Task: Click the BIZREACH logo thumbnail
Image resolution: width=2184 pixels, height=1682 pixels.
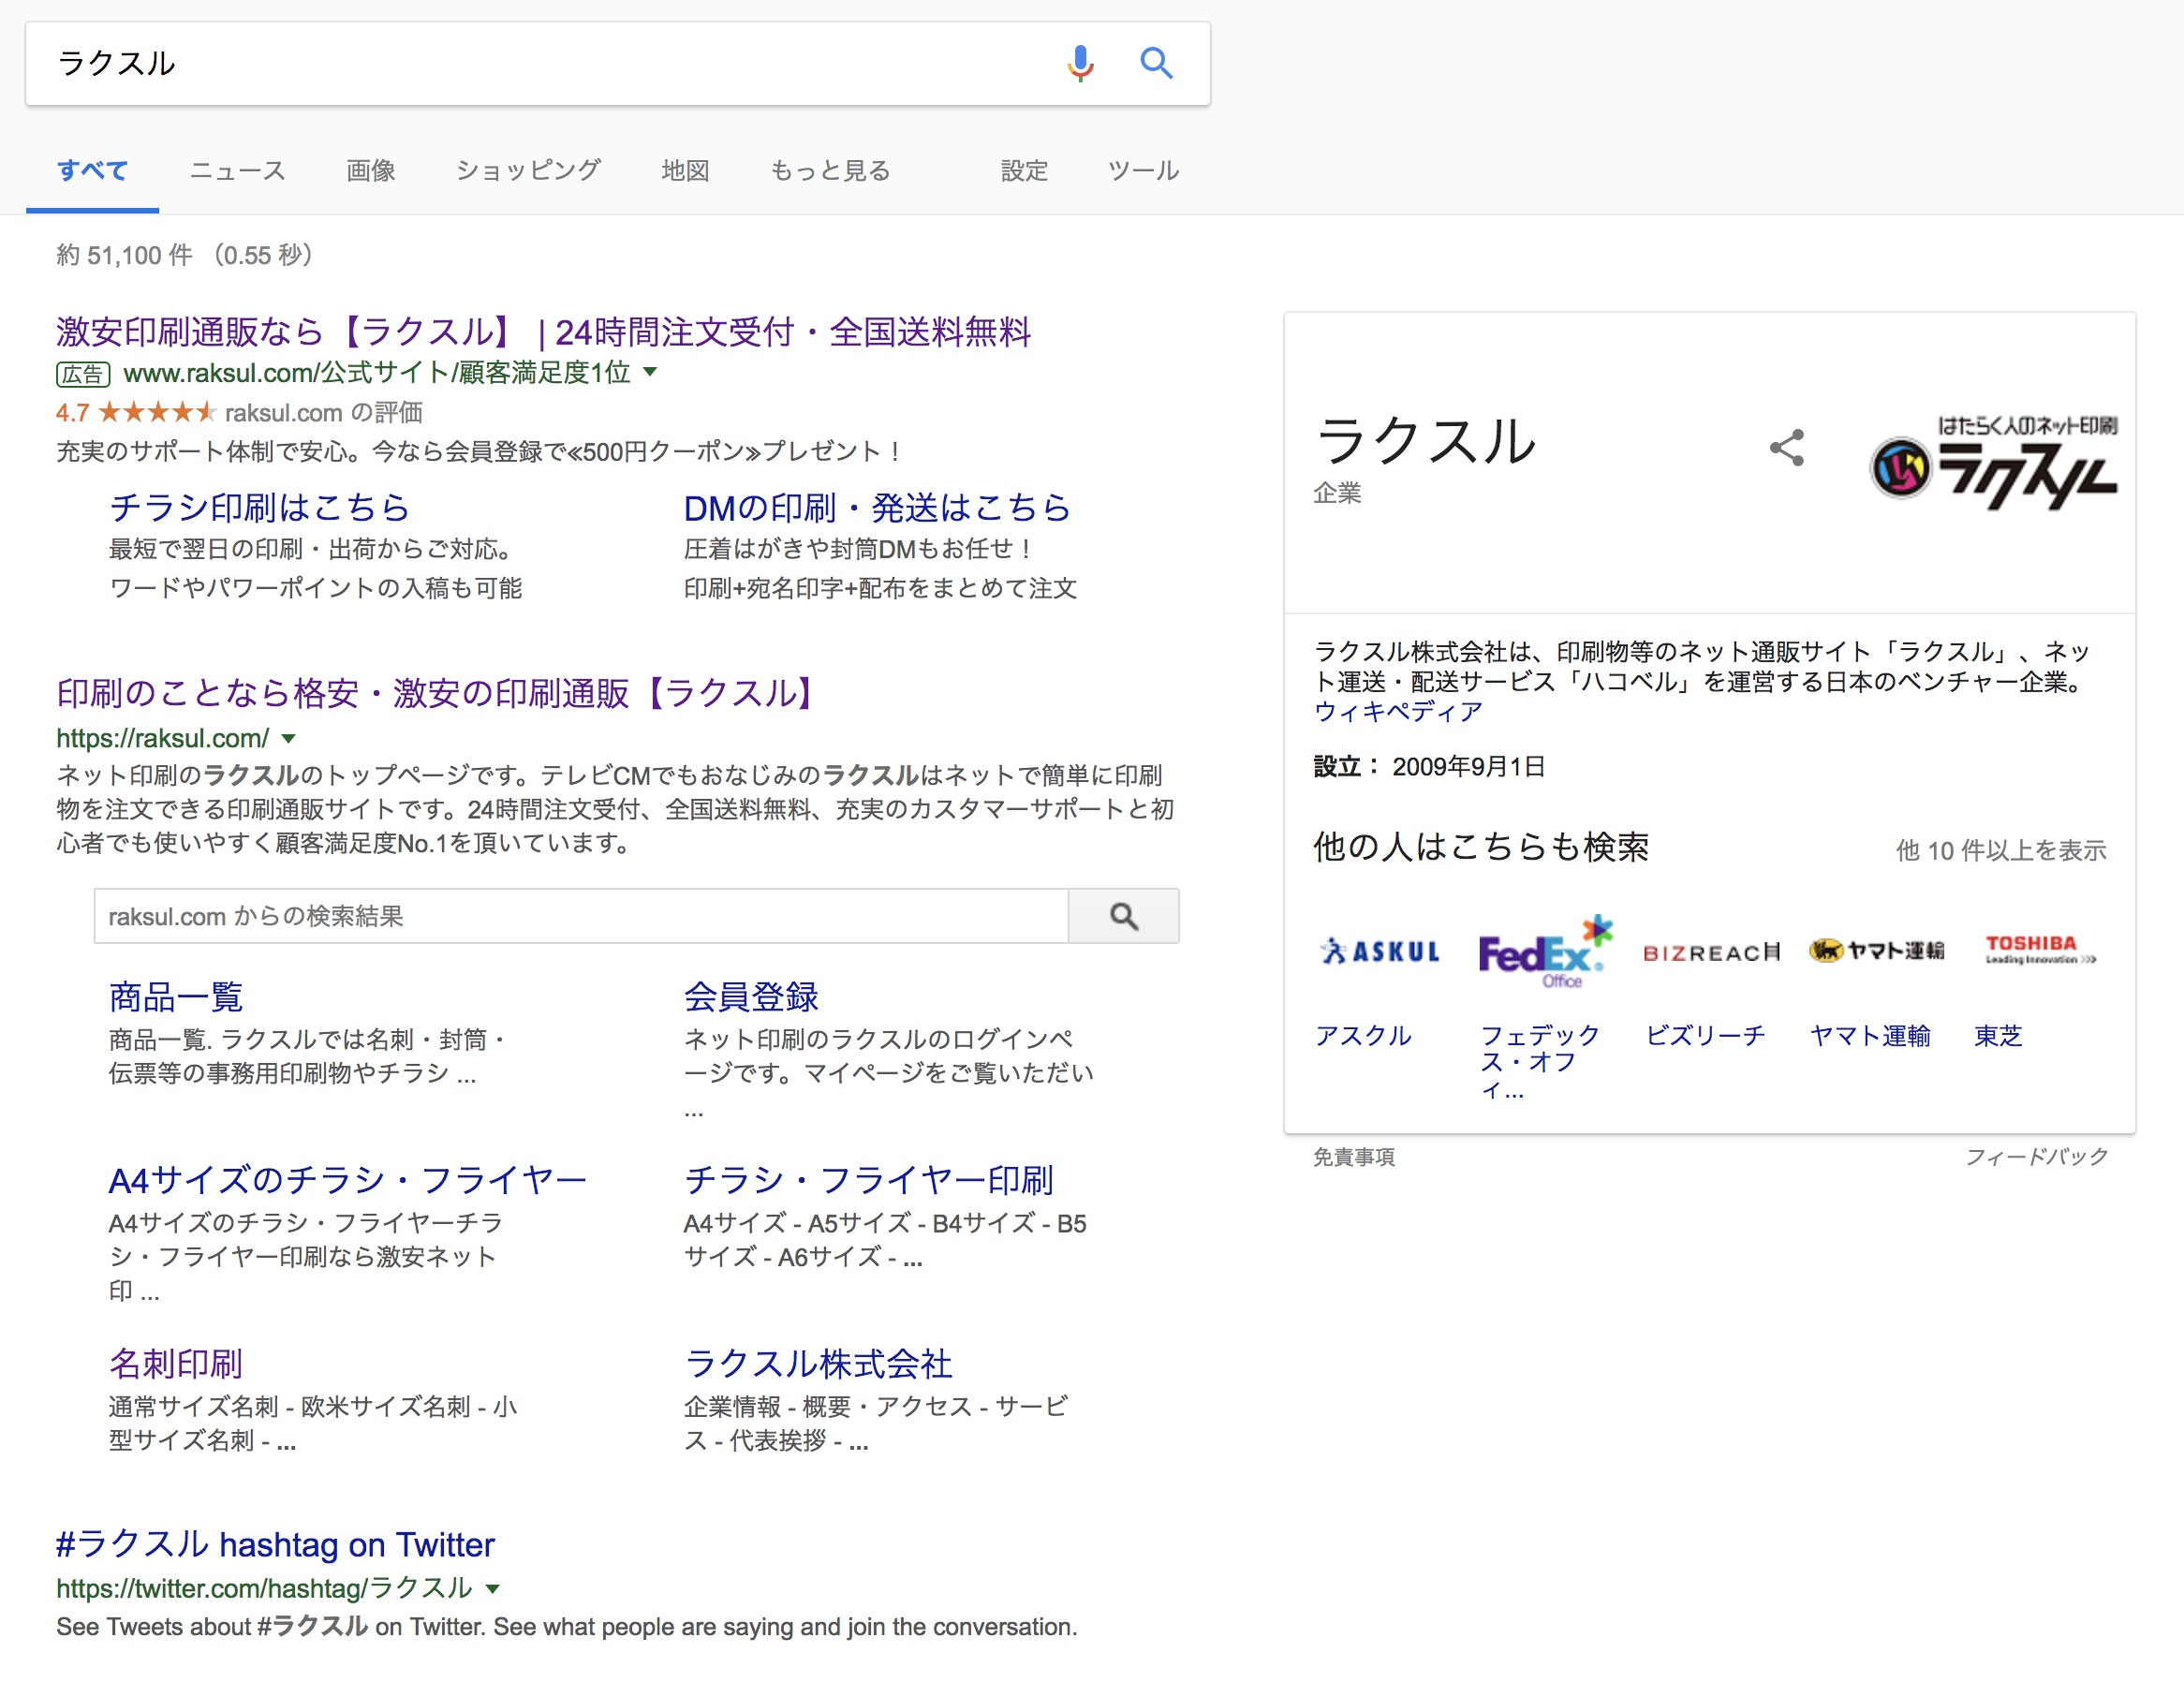Action: 1711,952
